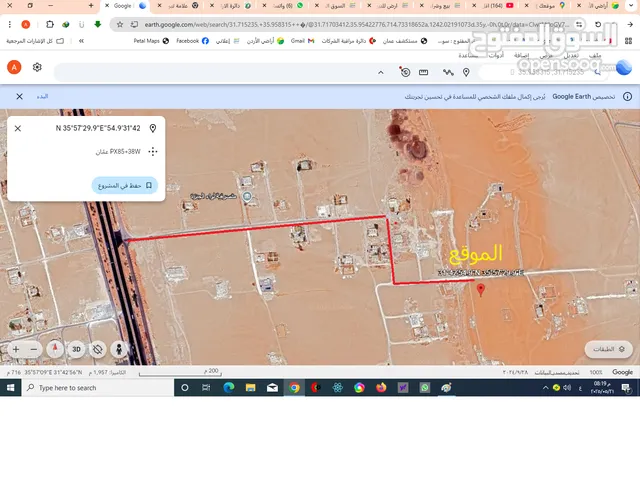Click the Windows taskbar search box
Viewport: 640px width, 480px height.
click(98, 388)
